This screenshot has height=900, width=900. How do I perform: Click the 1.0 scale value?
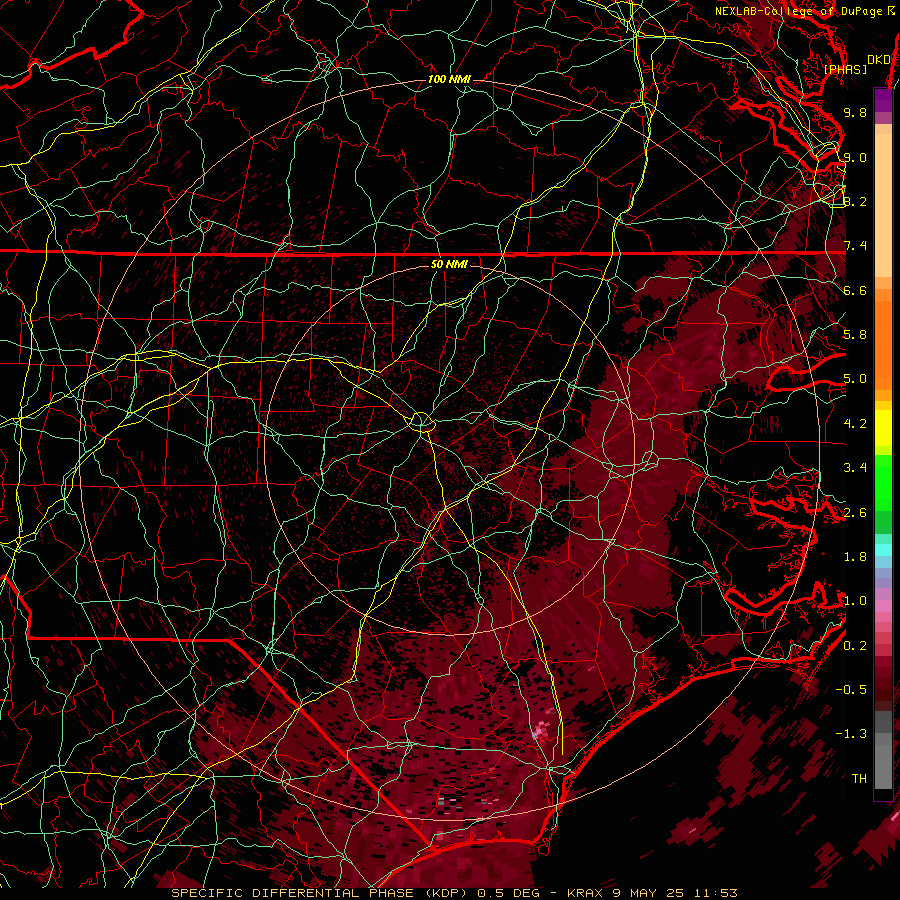point(855,601)
